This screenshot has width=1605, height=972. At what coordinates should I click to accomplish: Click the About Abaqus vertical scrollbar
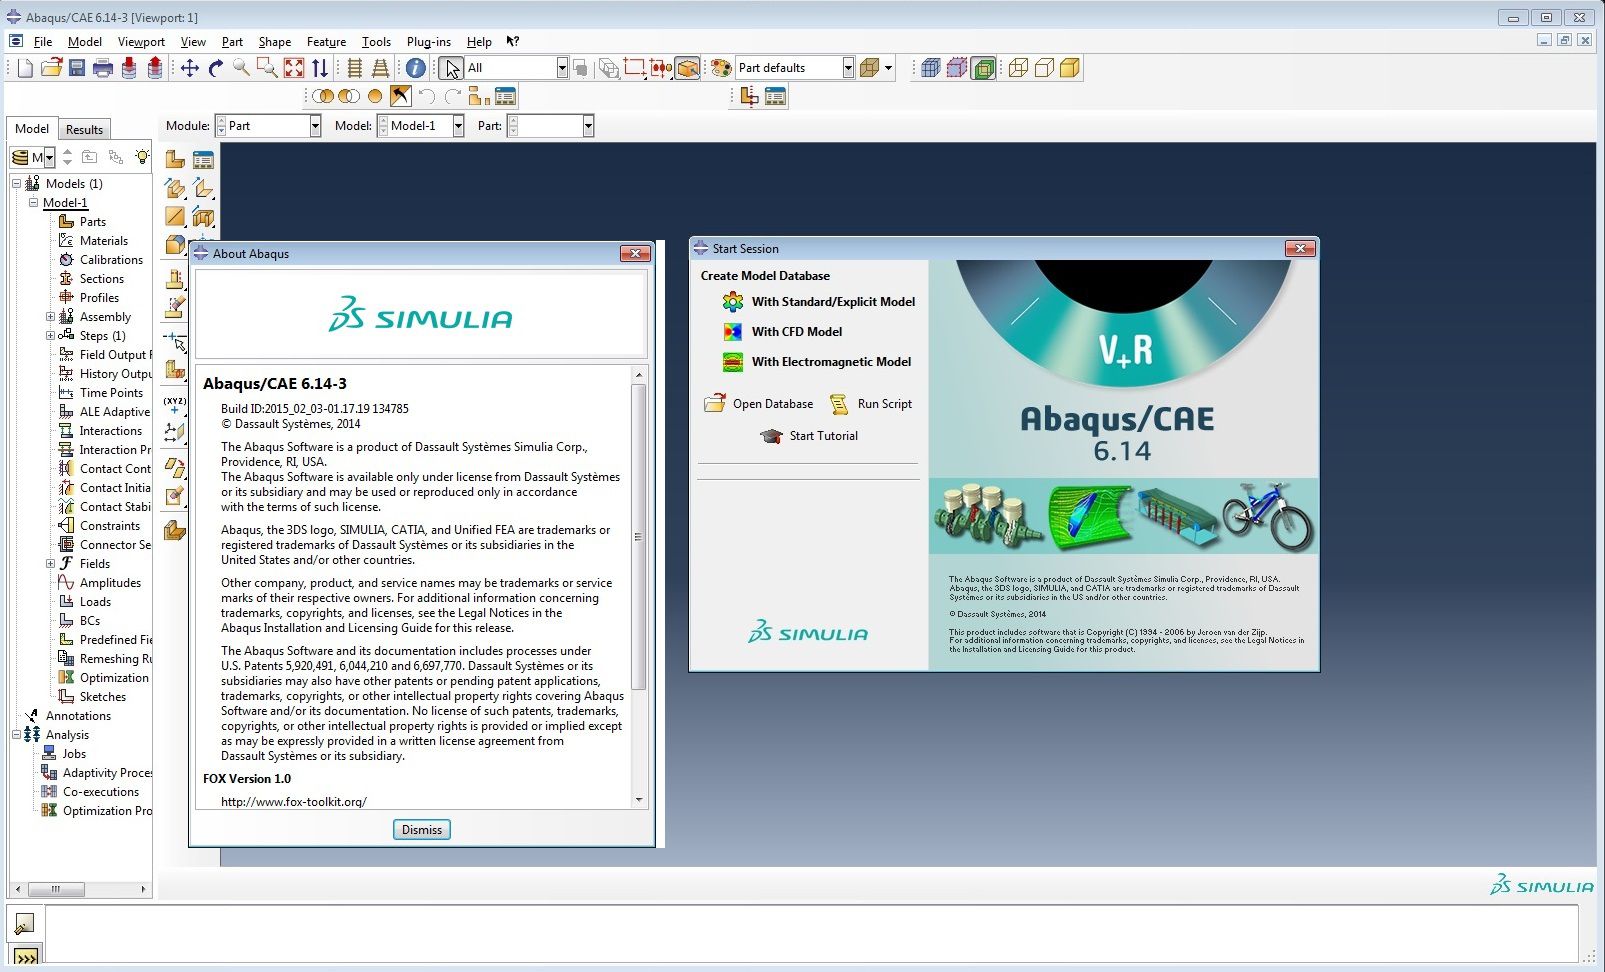[x=638, y=537]
